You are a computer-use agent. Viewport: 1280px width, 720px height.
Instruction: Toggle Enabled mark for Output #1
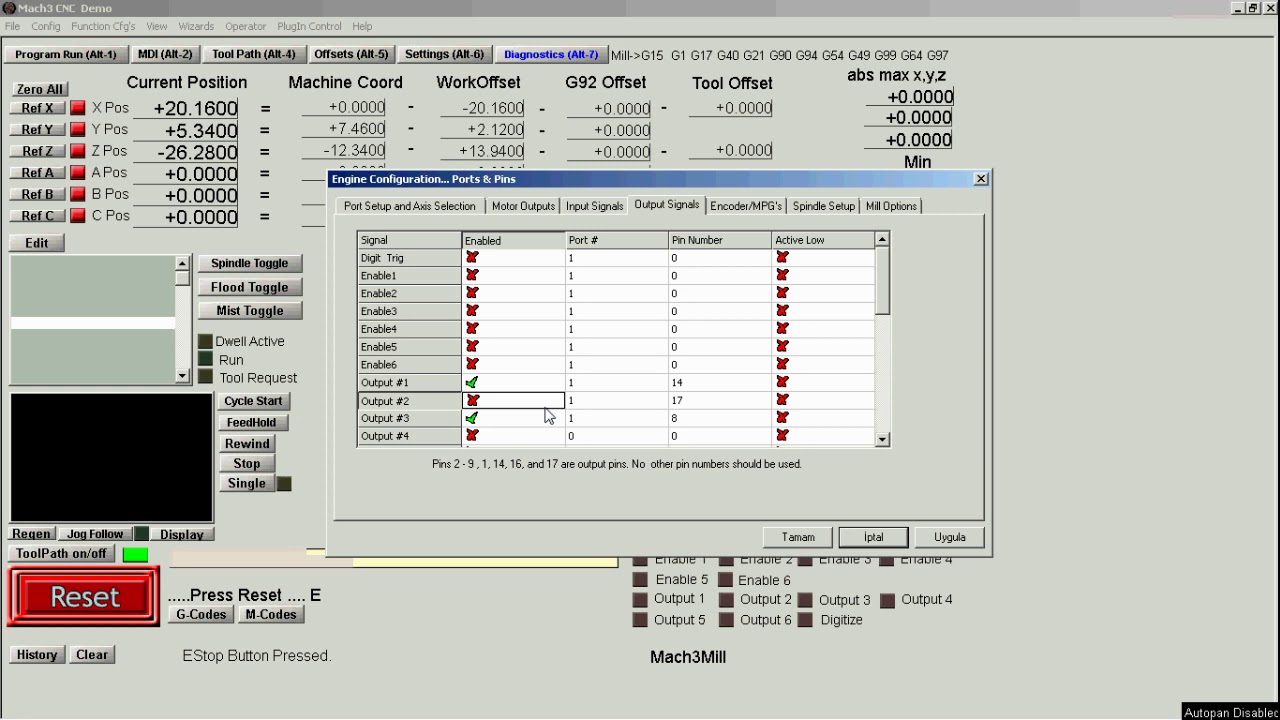(x=472, y=382)
